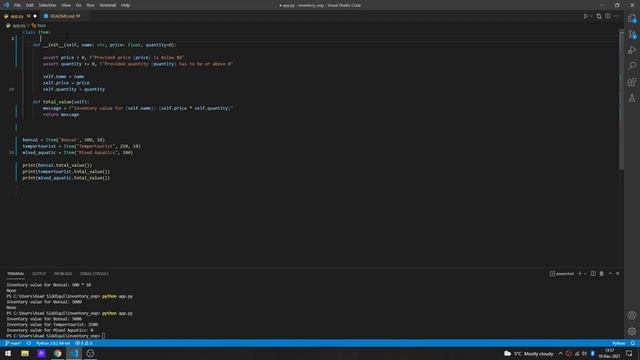The height and width of the screenshot is (360, 640).
Task: Open the taskbar clock and date
Action: point(609,353)
